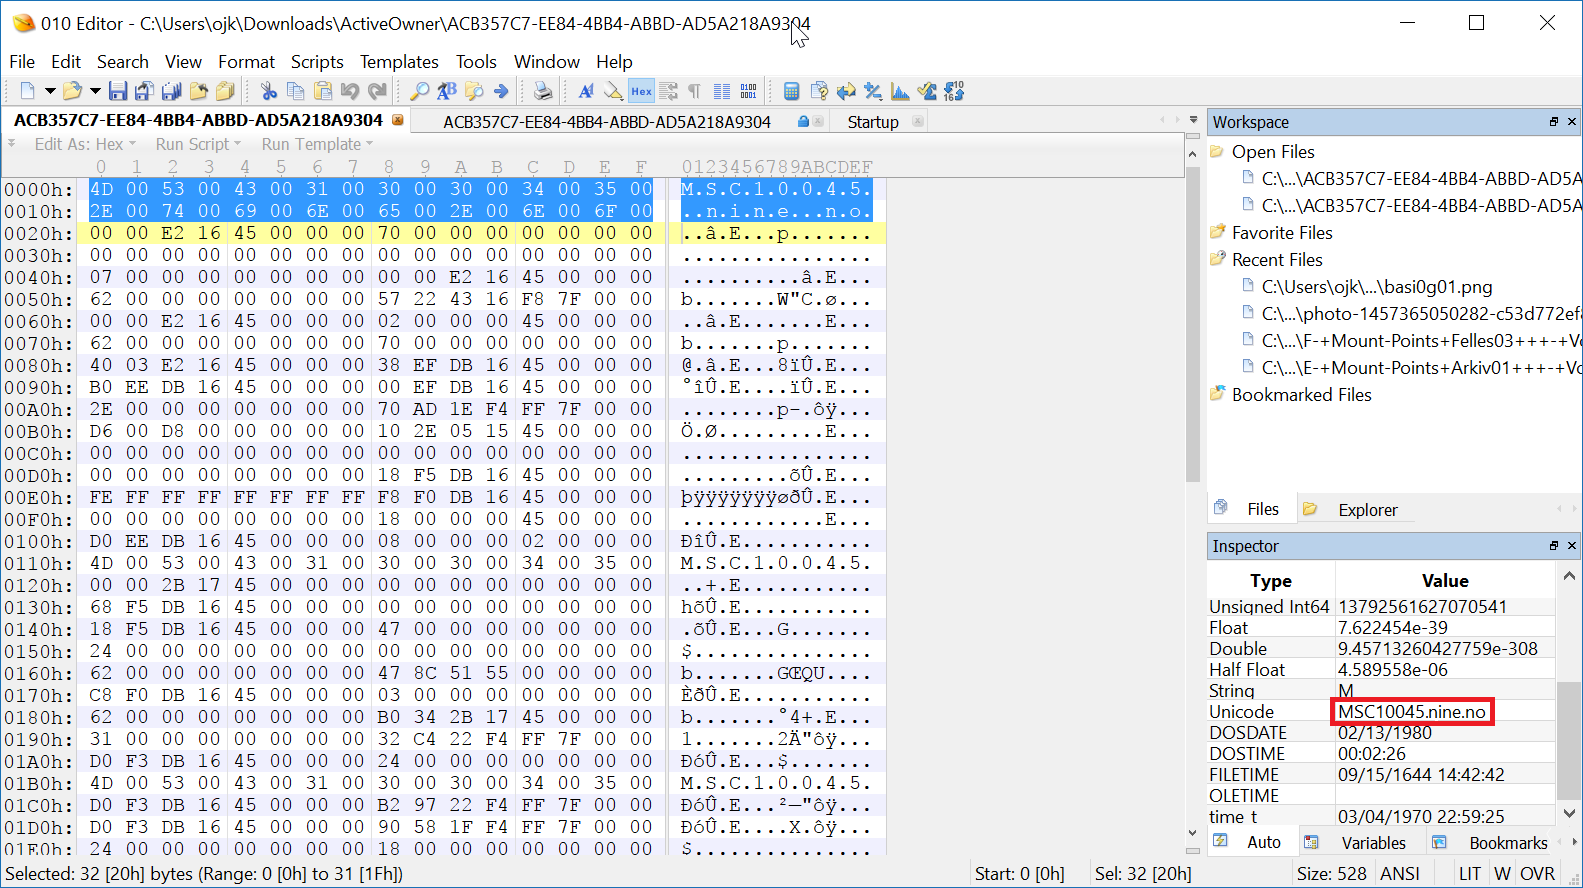1583x888 pixels.
Task: Click the Save file toolbar icon
Action: pos(118,91)
